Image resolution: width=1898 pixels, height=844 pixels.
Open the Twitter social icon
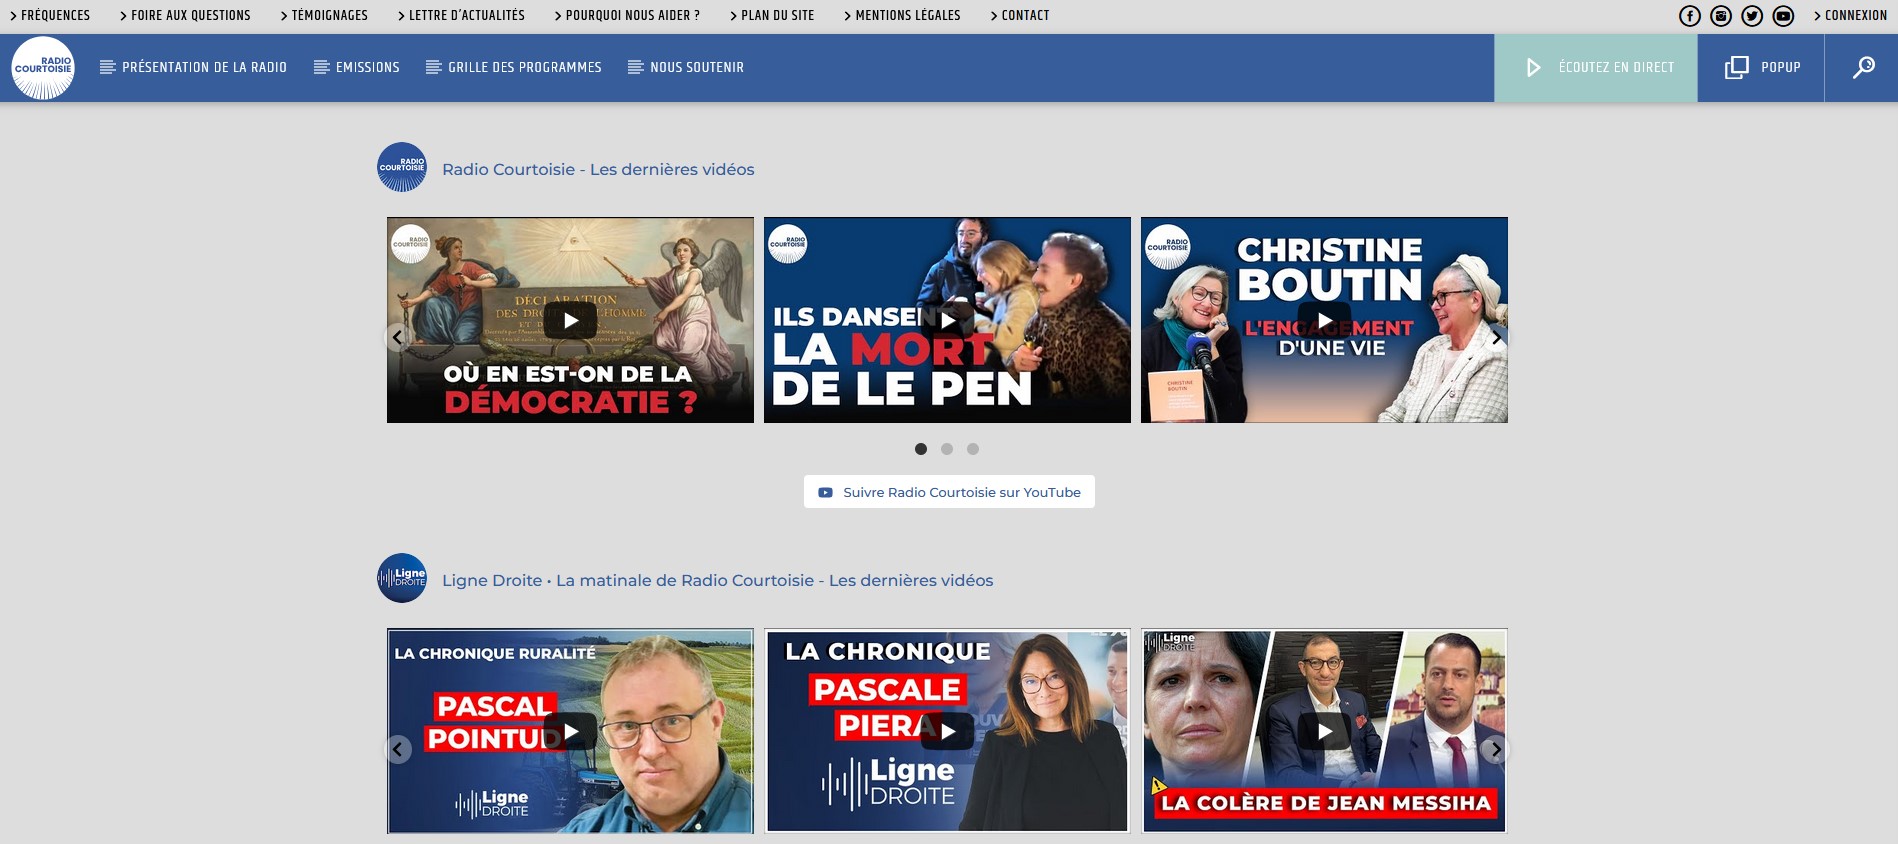point(1752,16)
